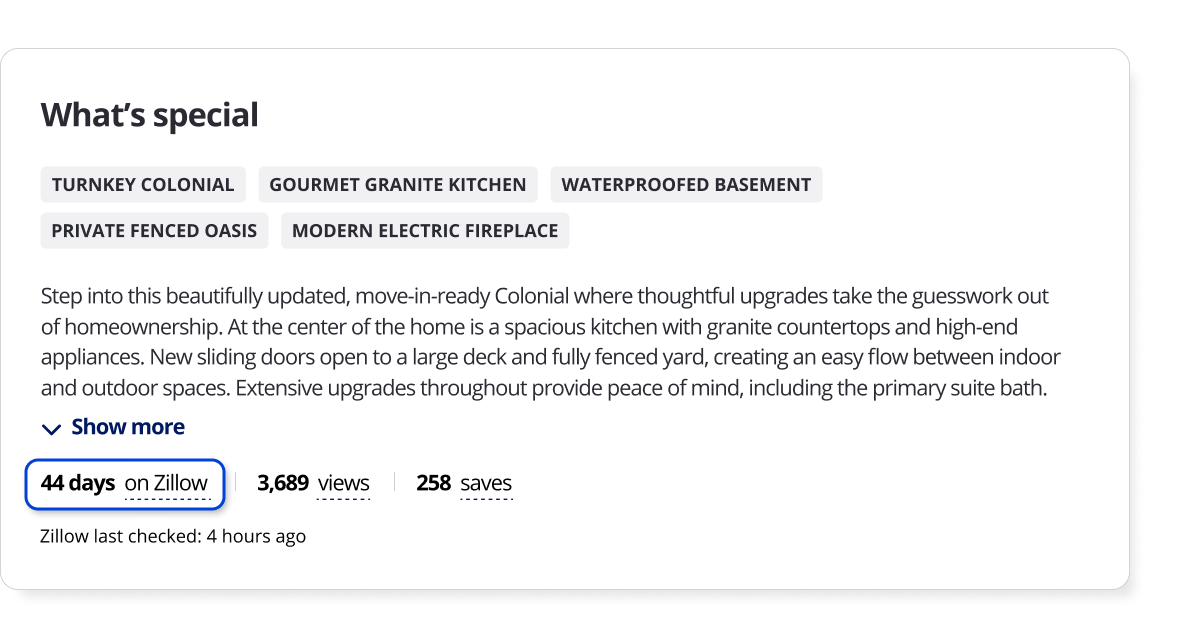Viewport: 1200px width, 638px height.
Task: Click the Show more chevron arrow
Action: tap(51, 429)
